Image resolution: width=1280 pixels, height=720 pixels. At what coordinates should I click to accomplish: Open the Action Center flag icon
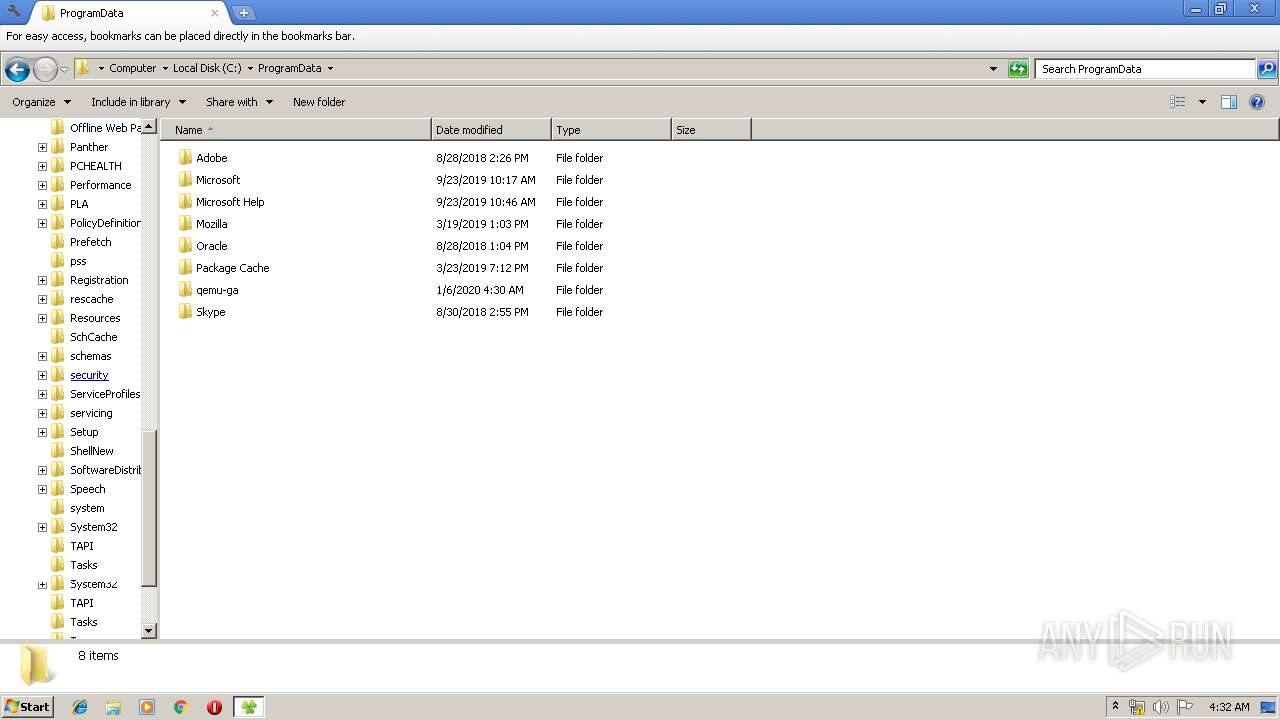point(1185,707)
